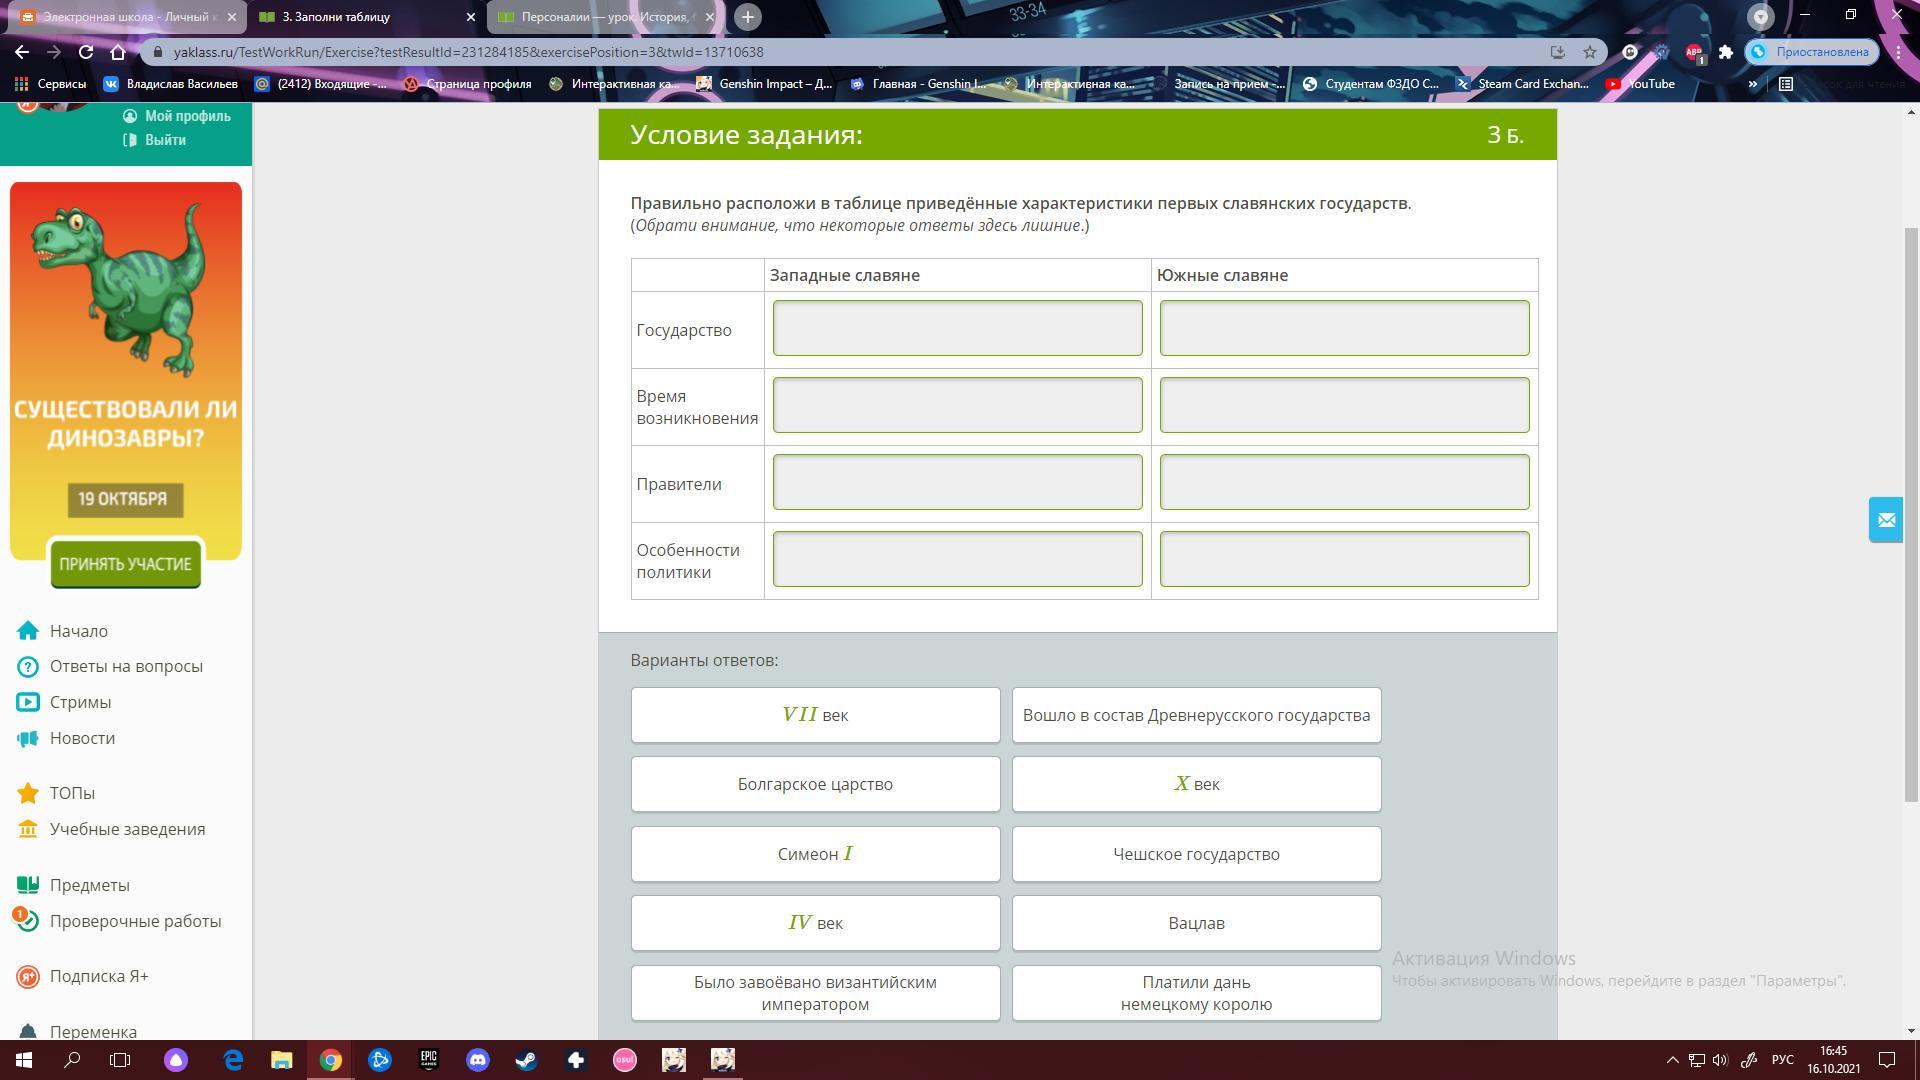Expand hidden bookmarks chevron

click(1752, 84)
